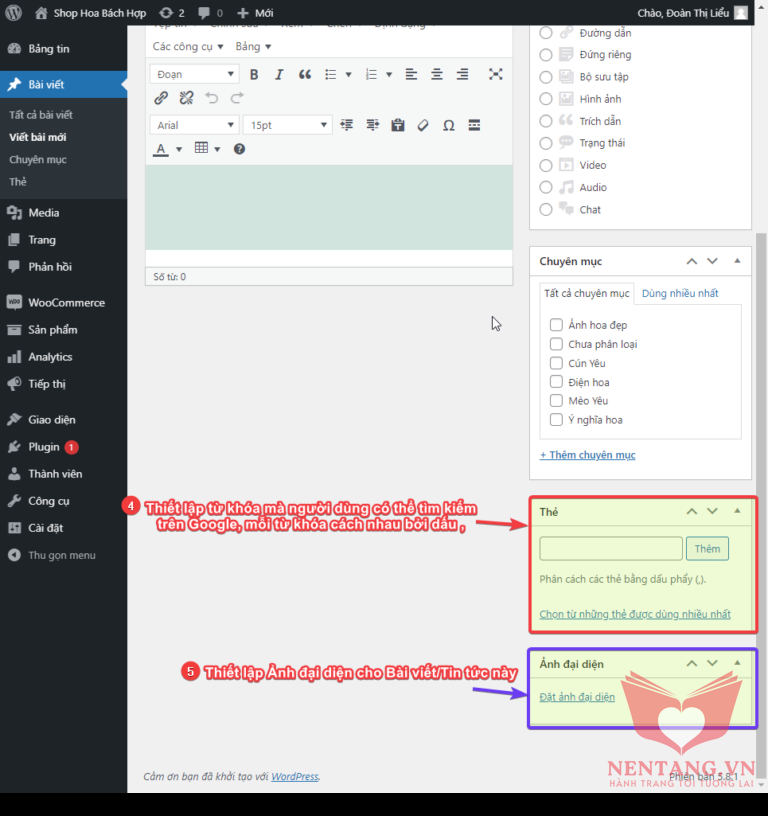Check the Ảnh hoa đẹp category
Image resolution: width=768 pixels, height=816 pixels.
coord(556,325)
